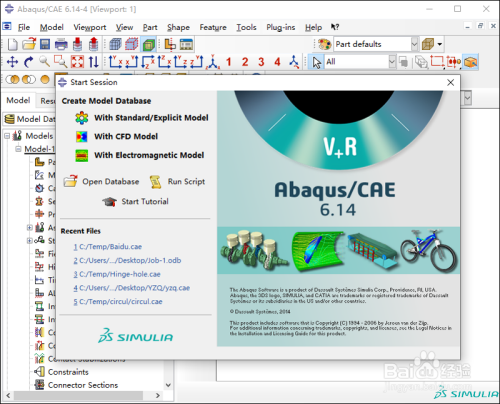Apply custom view 2
The width and height of the screenshot is (500, 404).
point(245,62)
